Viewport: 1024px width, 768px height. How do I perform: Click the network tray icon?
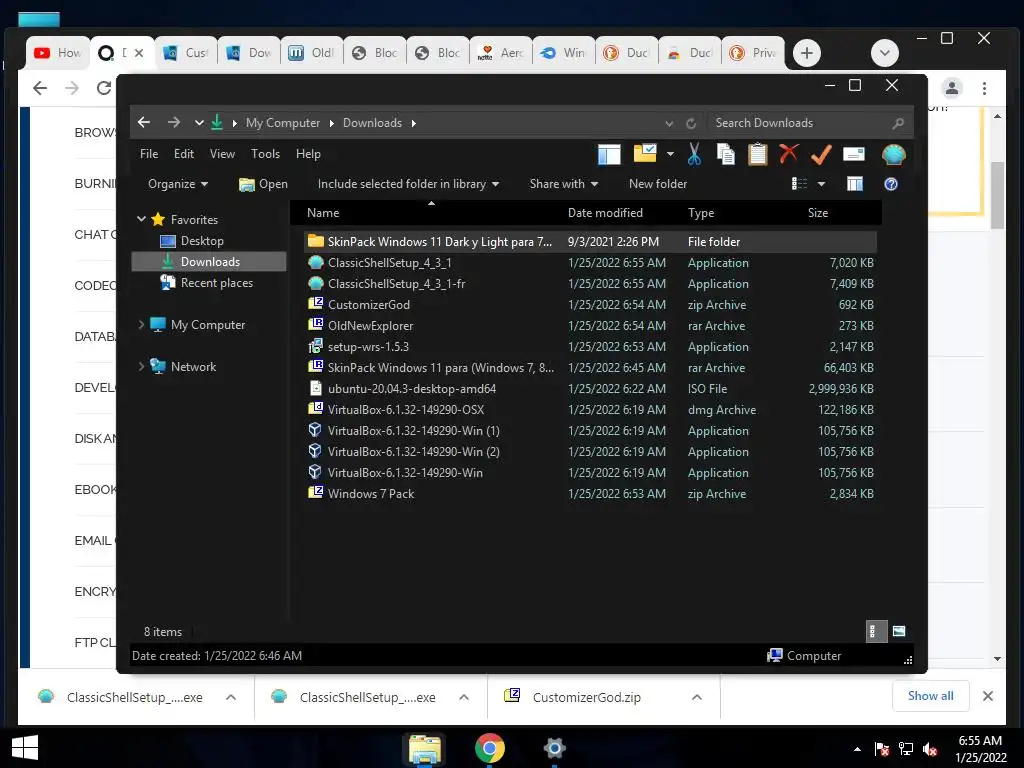coord(906,749)
